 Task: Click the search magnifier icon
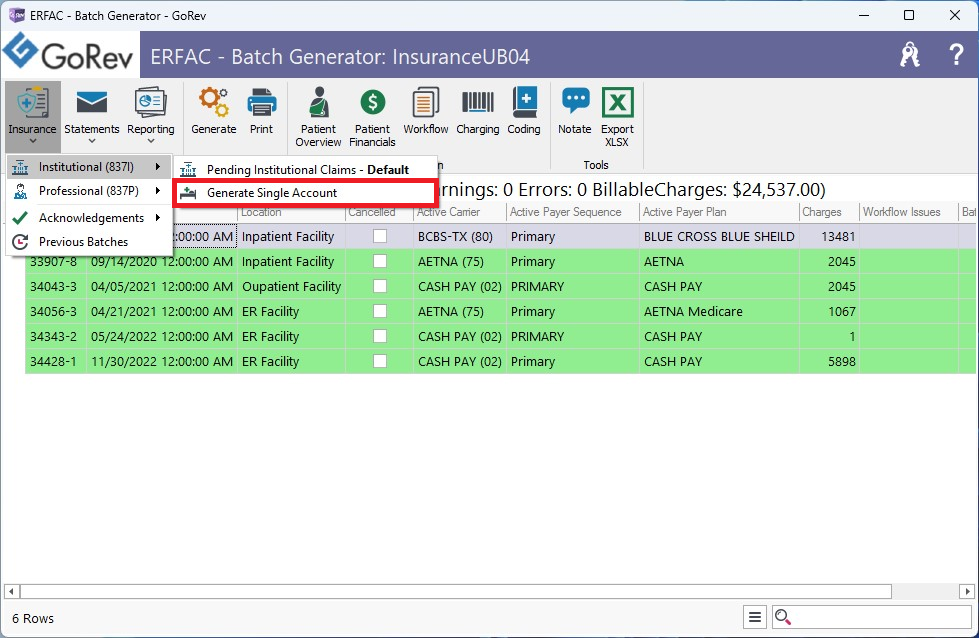pyautogui.click(x=782, y=617)
